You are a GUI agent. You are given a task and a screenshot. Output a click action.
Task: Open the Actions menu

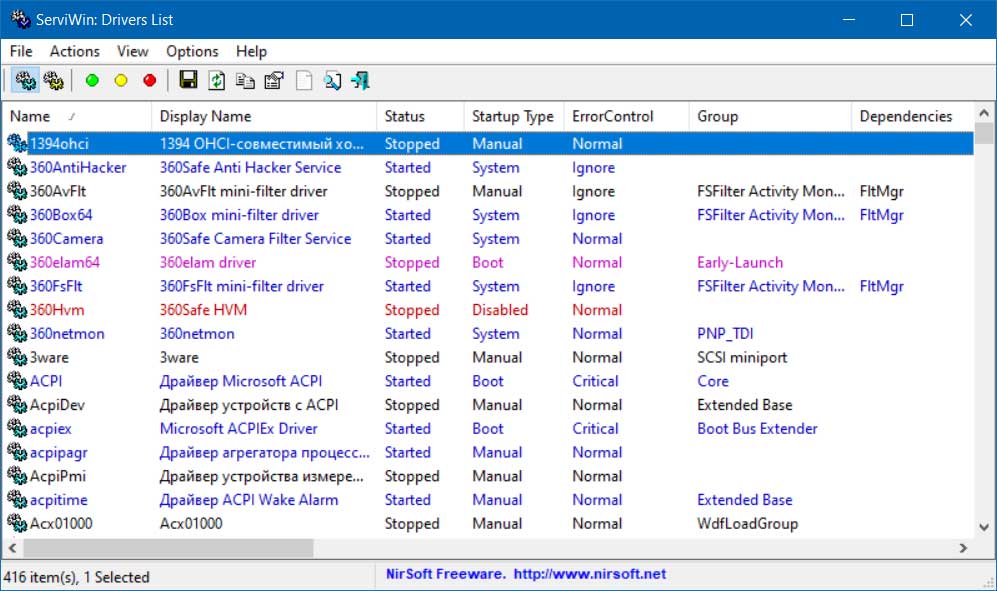pyautogui.click(x=75, y=52)
